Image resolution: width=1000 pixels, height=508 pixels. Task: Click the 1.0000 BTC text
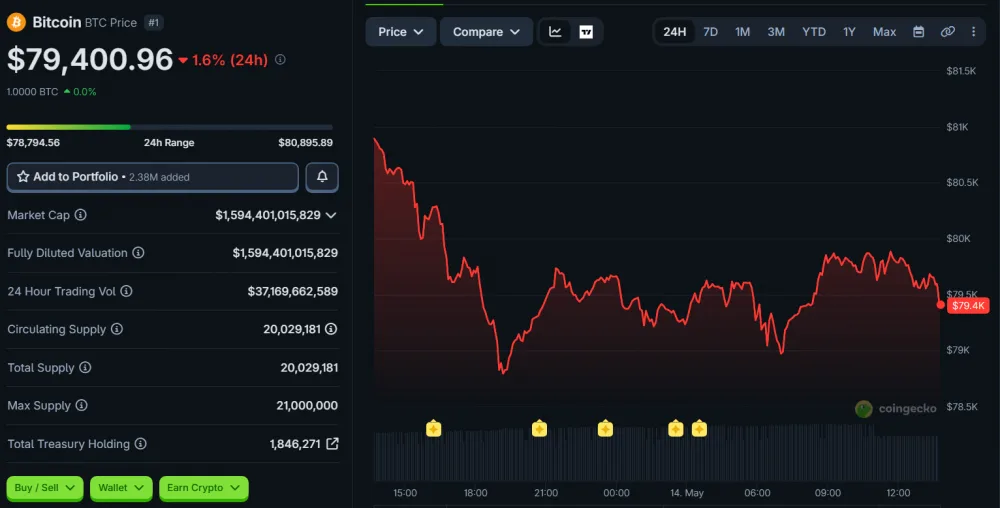pyautogui.click(x=33, y=91)
